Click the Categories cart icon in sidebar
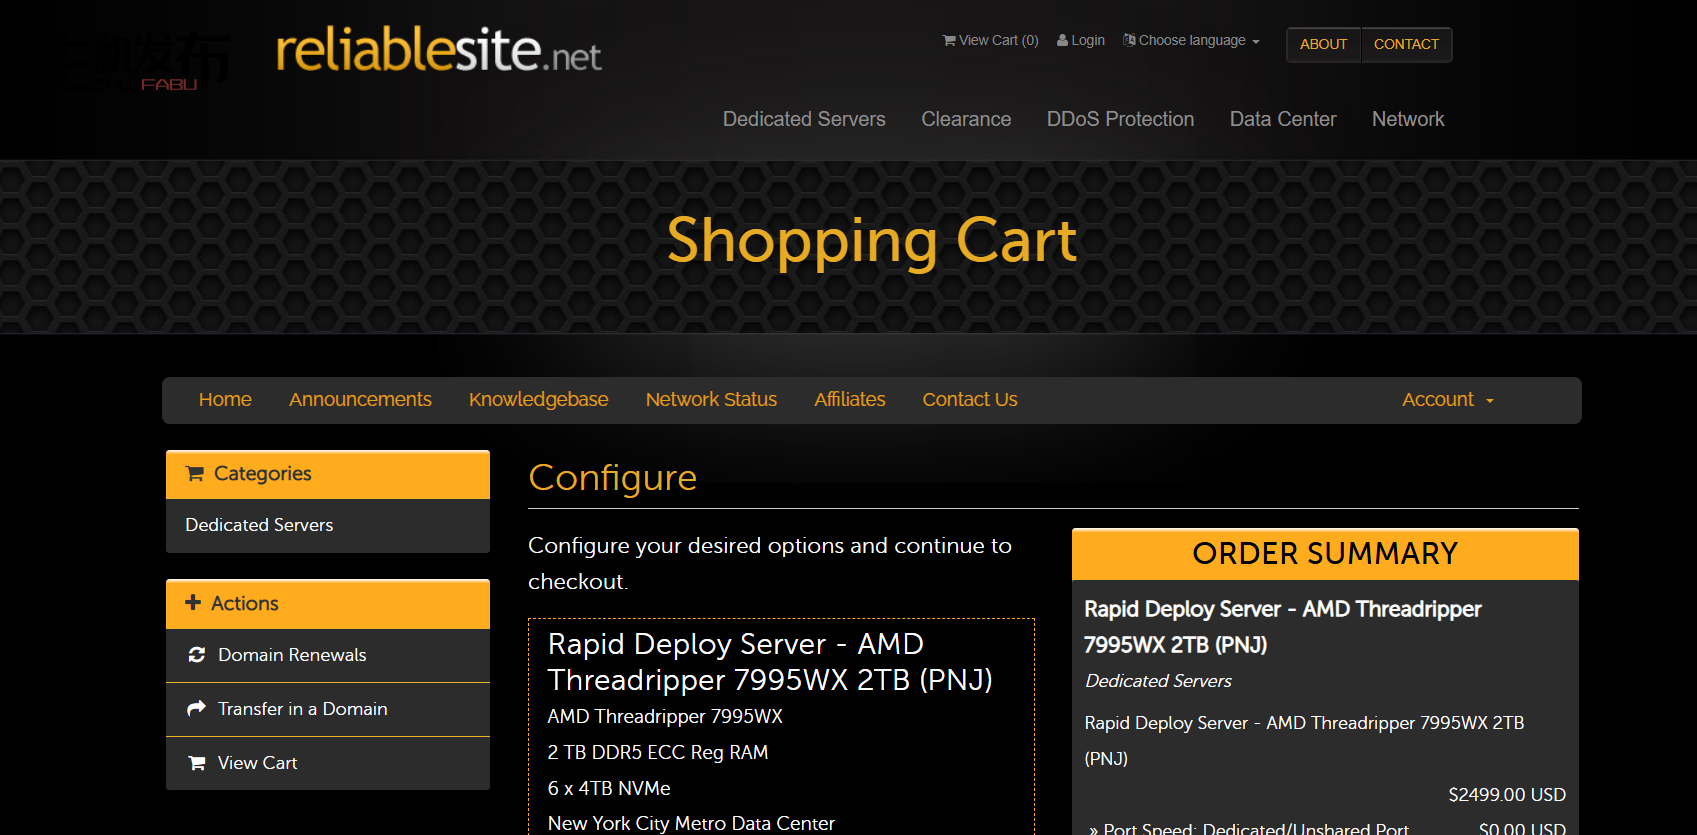Screen dimensions: 1697x835 (x=195, y=474)
